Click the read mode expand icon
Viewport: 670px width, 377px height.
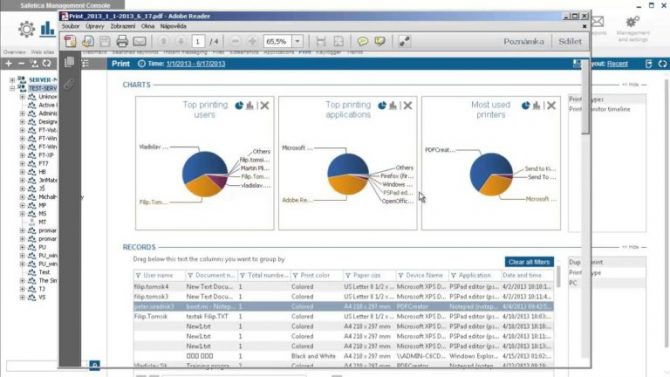point(404,41)
